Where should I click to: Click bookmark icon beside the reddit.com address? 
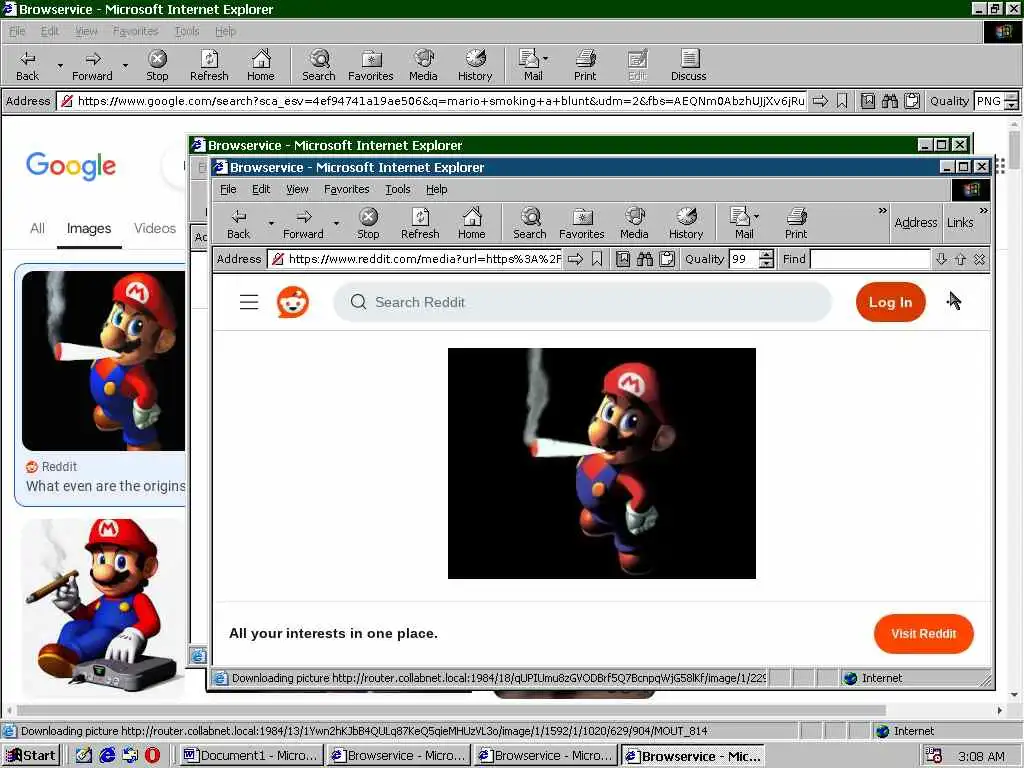point(597,259)
